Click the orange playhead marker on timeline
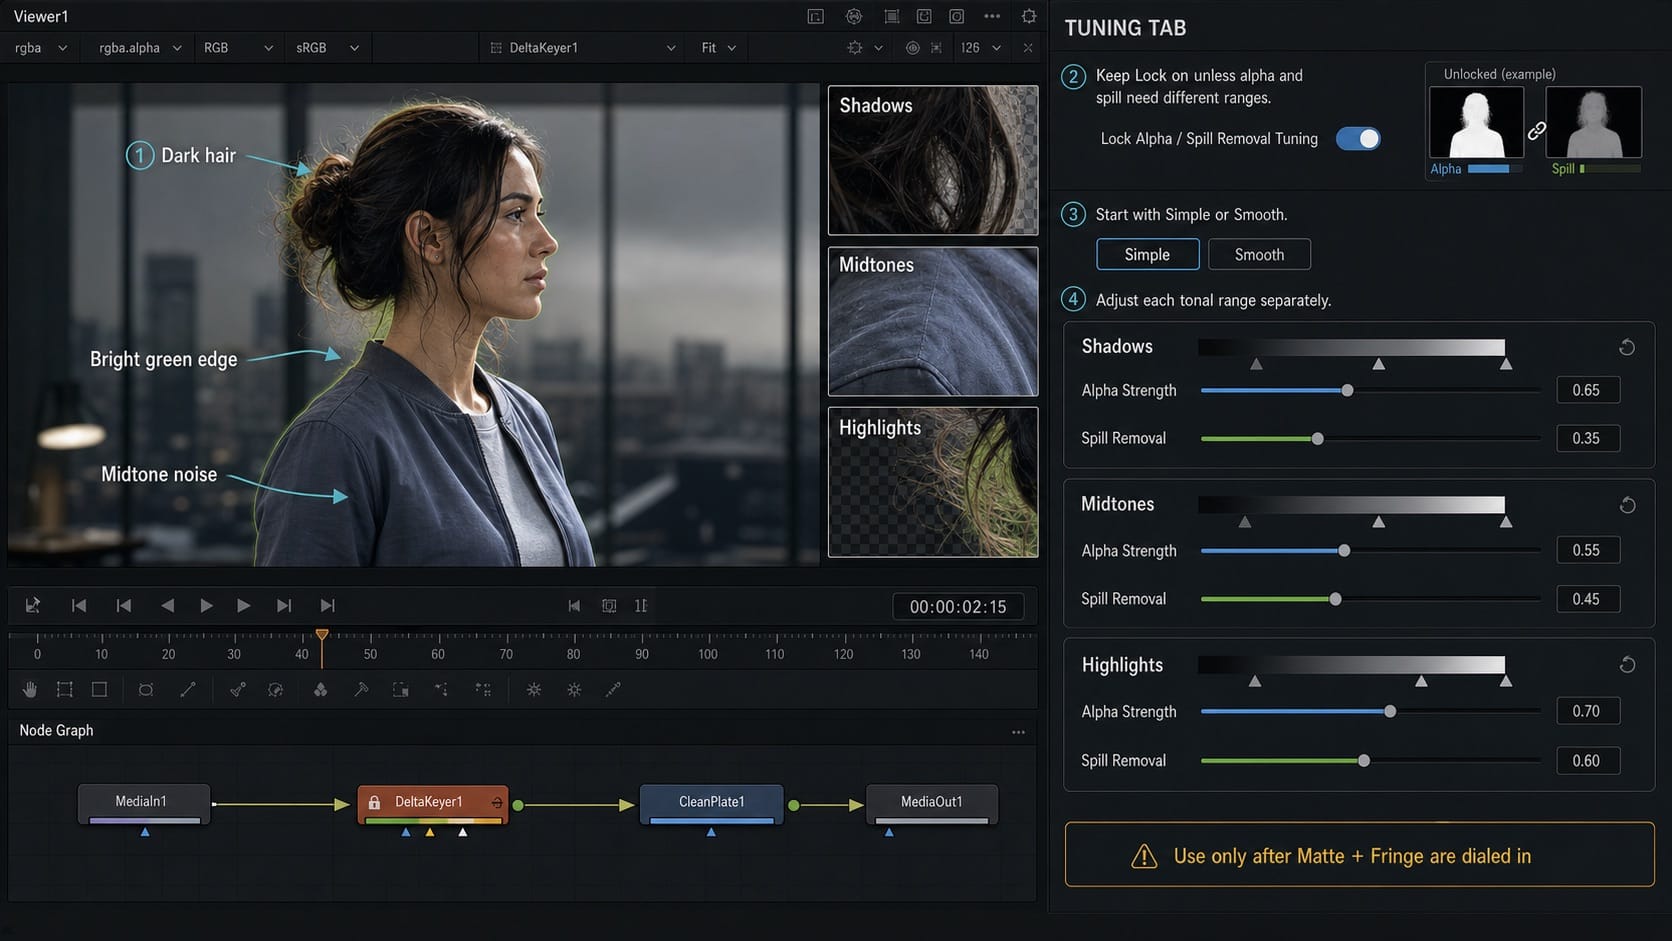The image size is (1672, 941). point(322,636)
